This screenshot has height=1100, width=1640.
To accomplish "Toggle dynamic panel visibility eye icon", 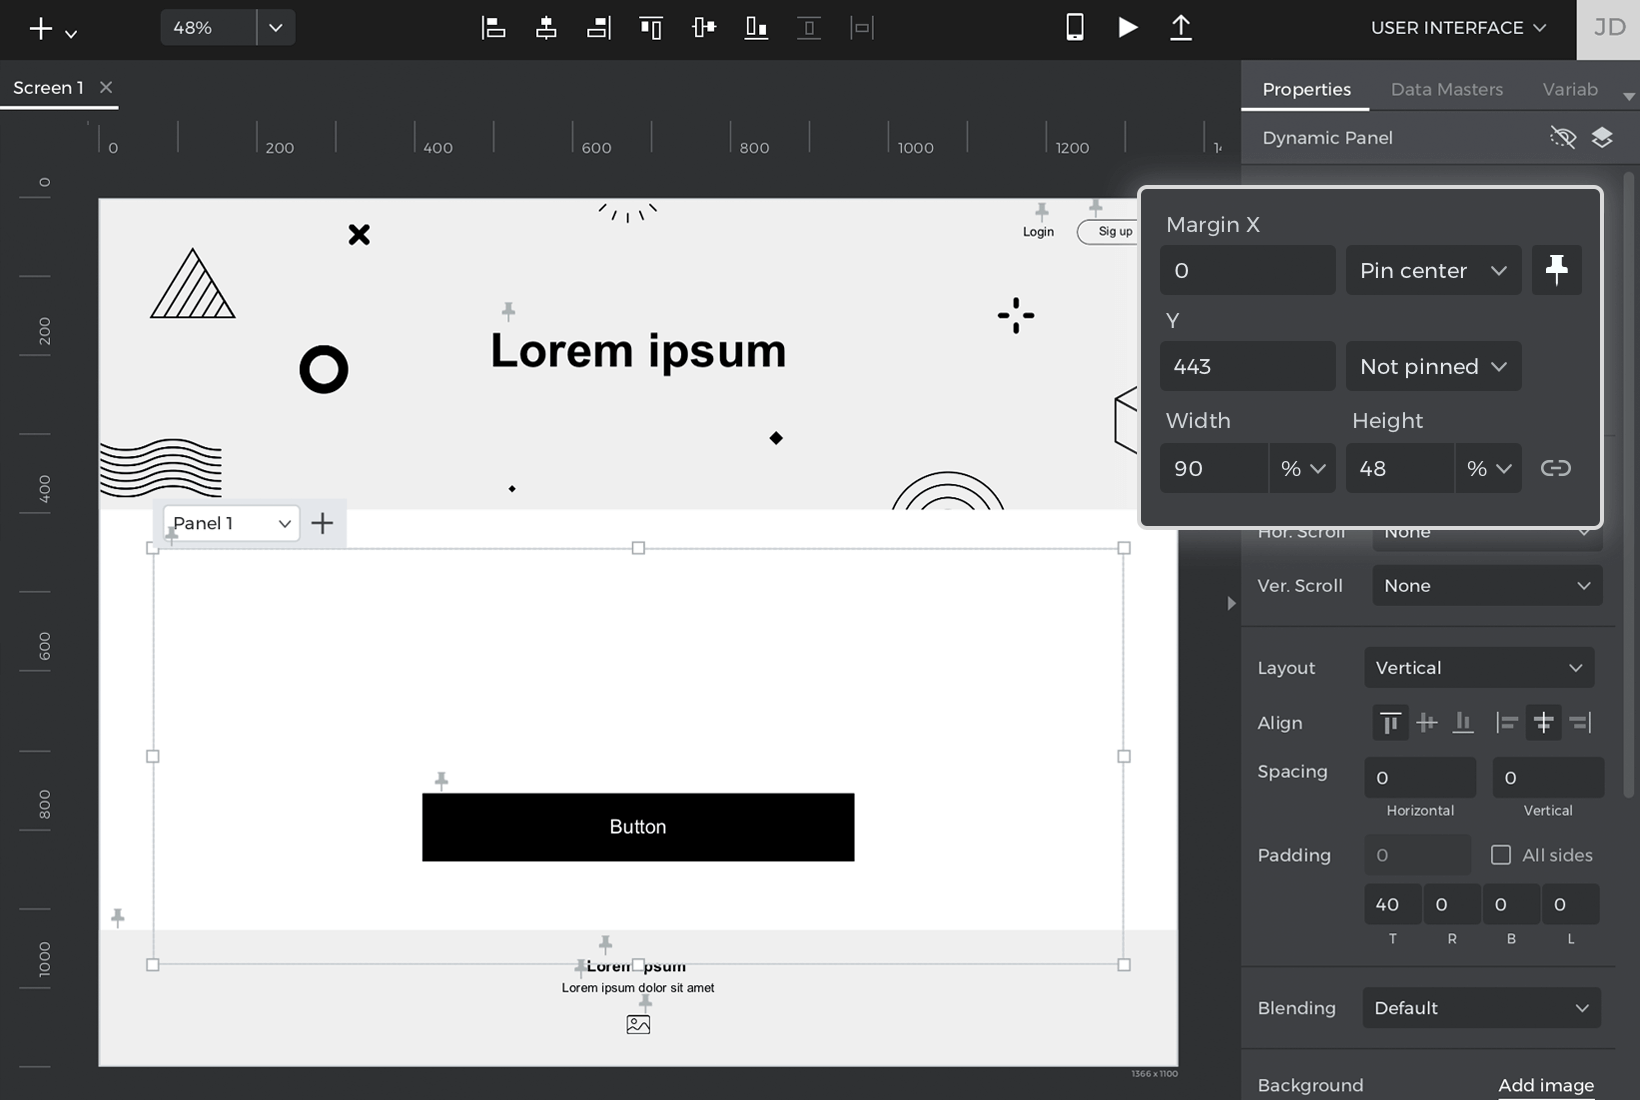I will (1562, 137).
